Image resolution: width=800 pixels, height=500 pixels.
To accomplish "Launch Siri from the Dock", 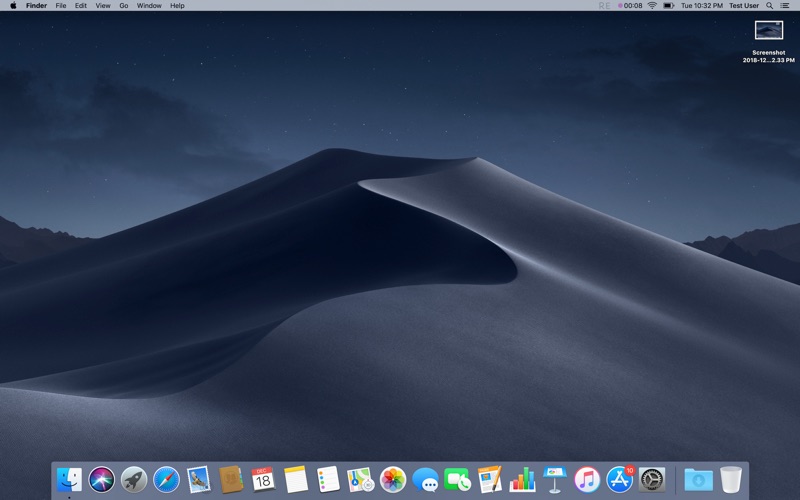I will tap(102, 480).
